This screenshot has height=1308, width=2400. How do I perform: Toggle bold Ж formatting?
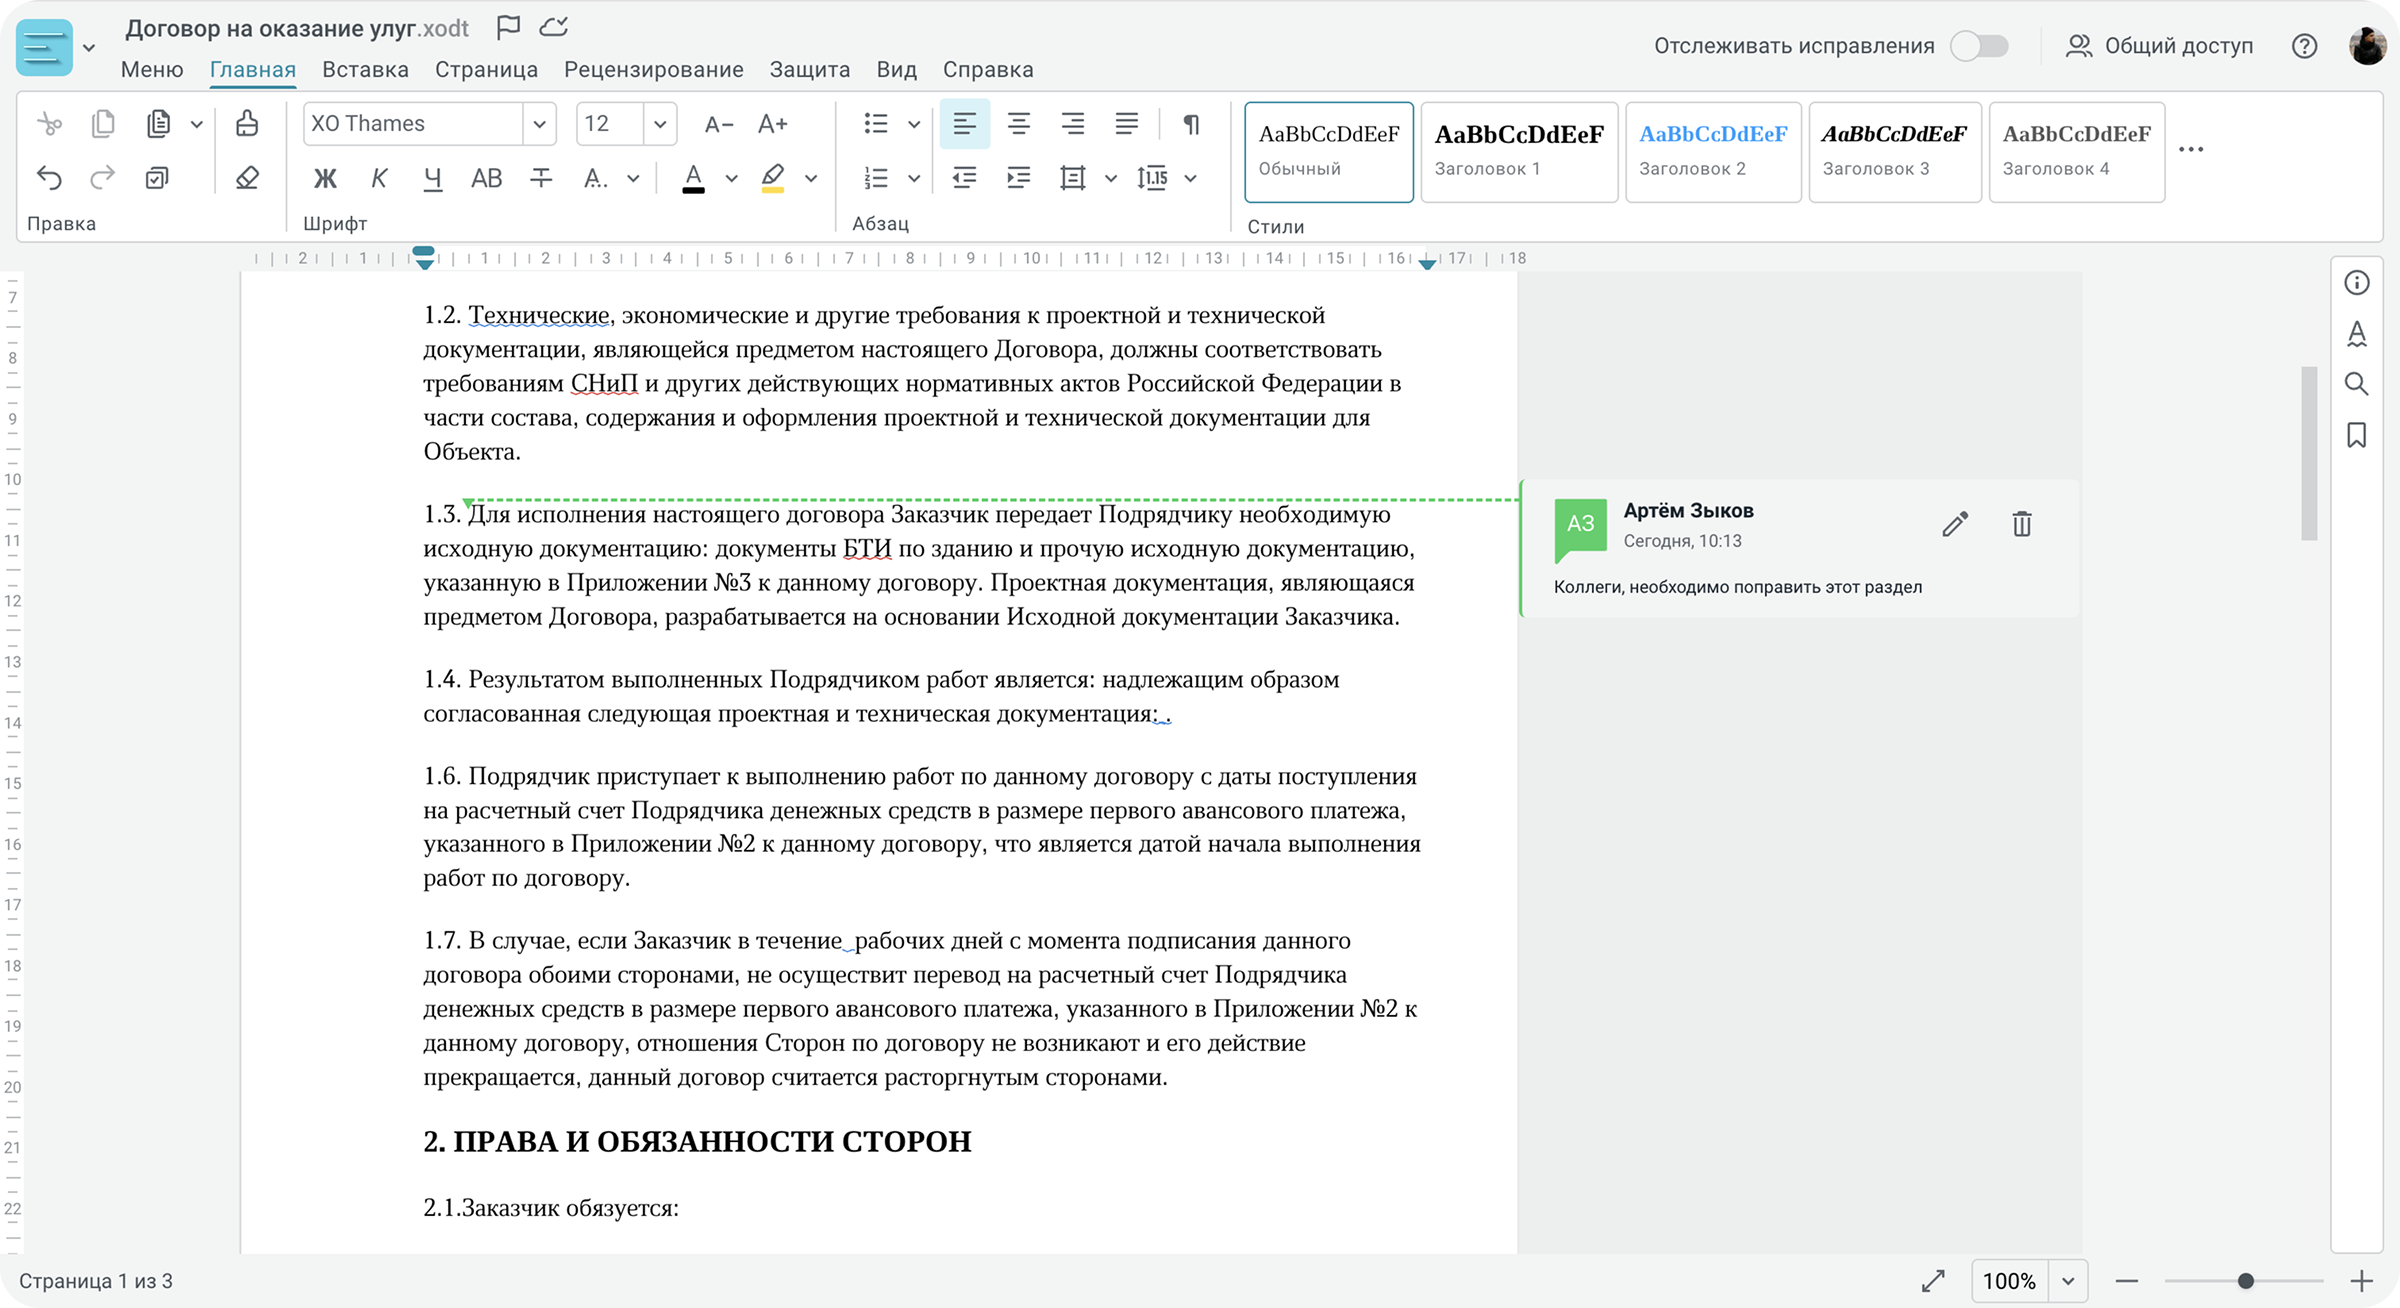click(x=325, y=178)
